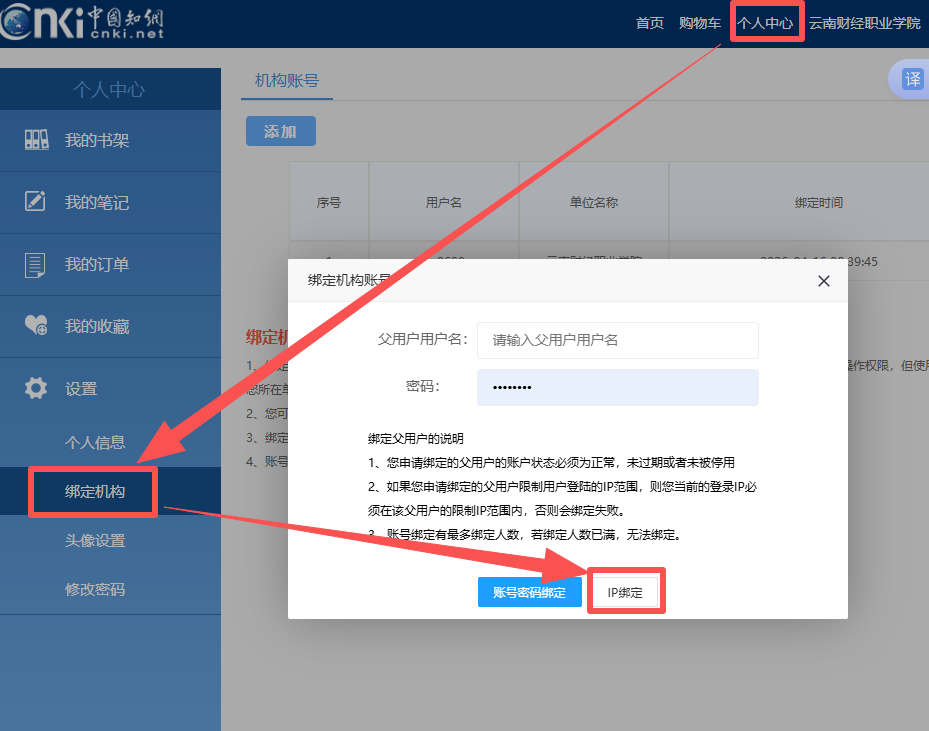Click the IP绑定 button

pyautogui.click(x=625, y=593)
